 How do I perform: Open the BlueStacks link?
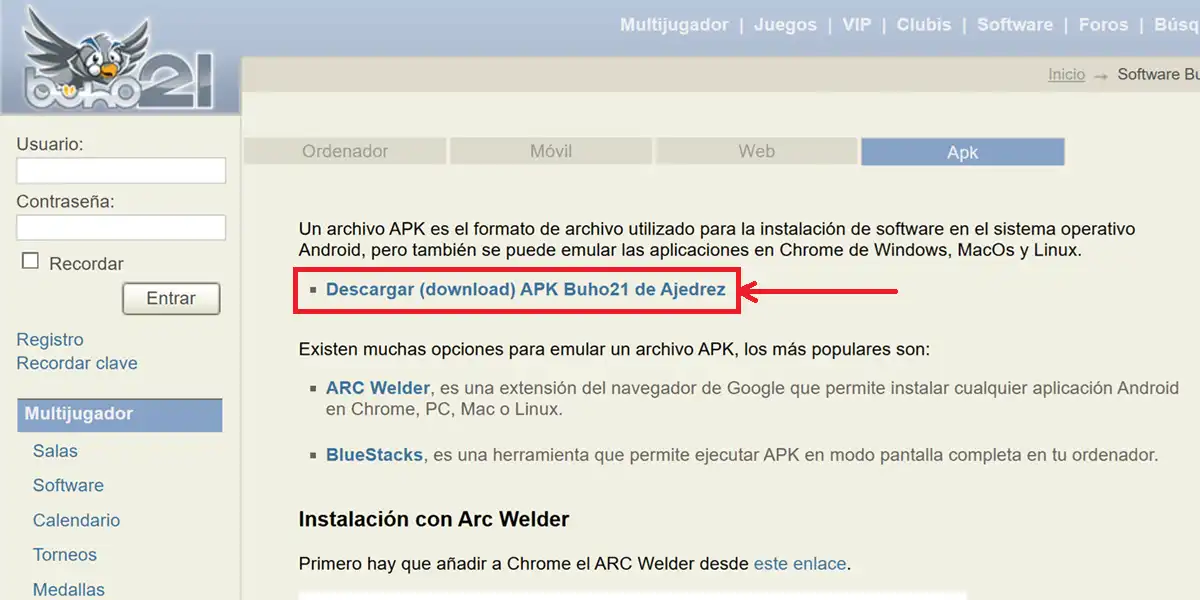coord(374,455)
